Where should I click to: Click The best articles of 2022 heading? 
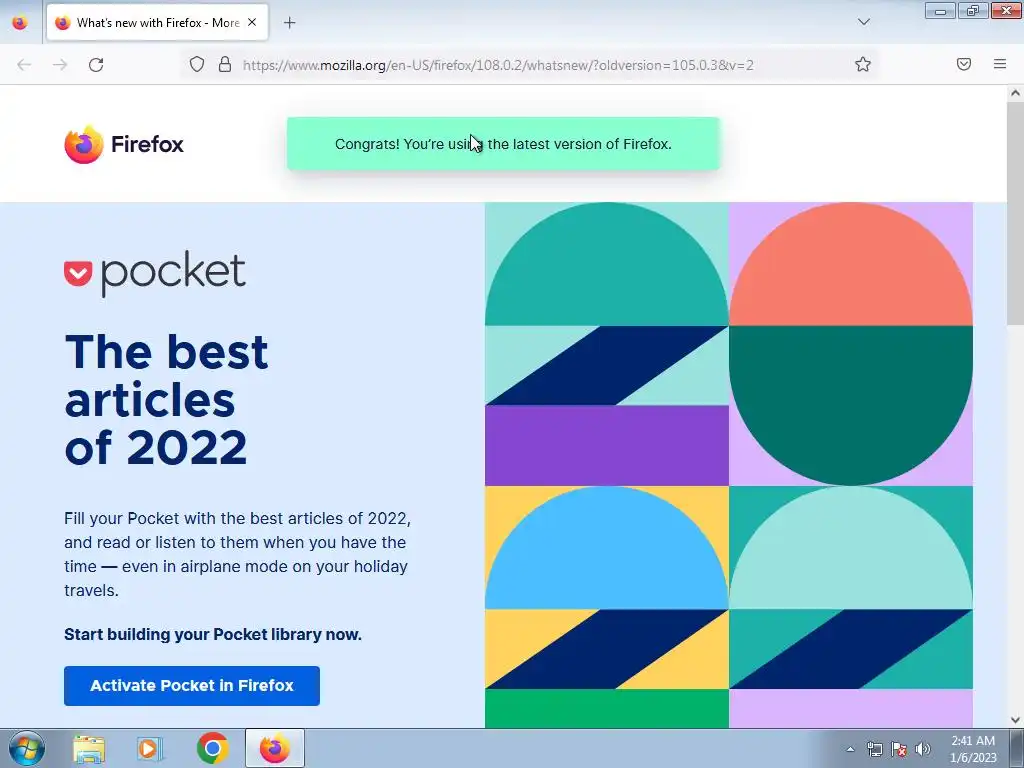167,400
